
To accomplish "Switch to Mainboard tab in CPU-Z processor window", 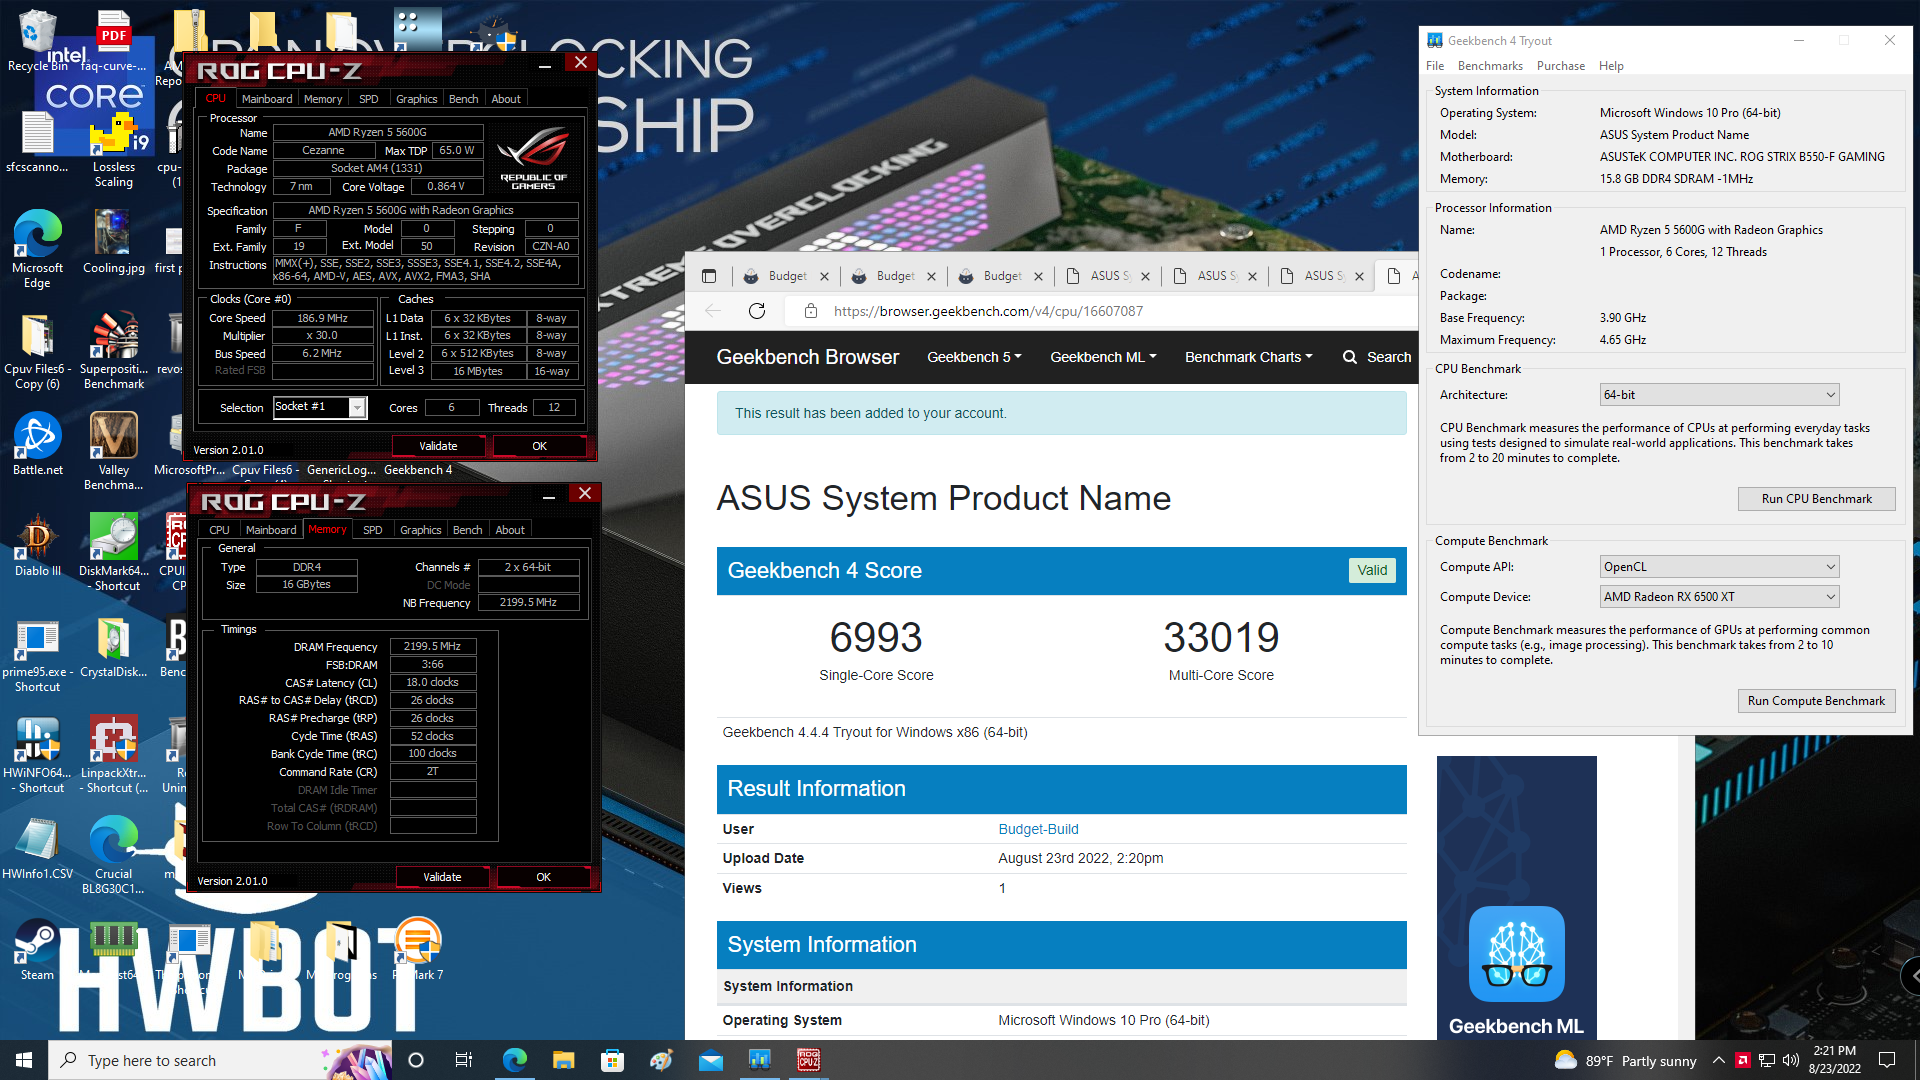I will [267, 99].
